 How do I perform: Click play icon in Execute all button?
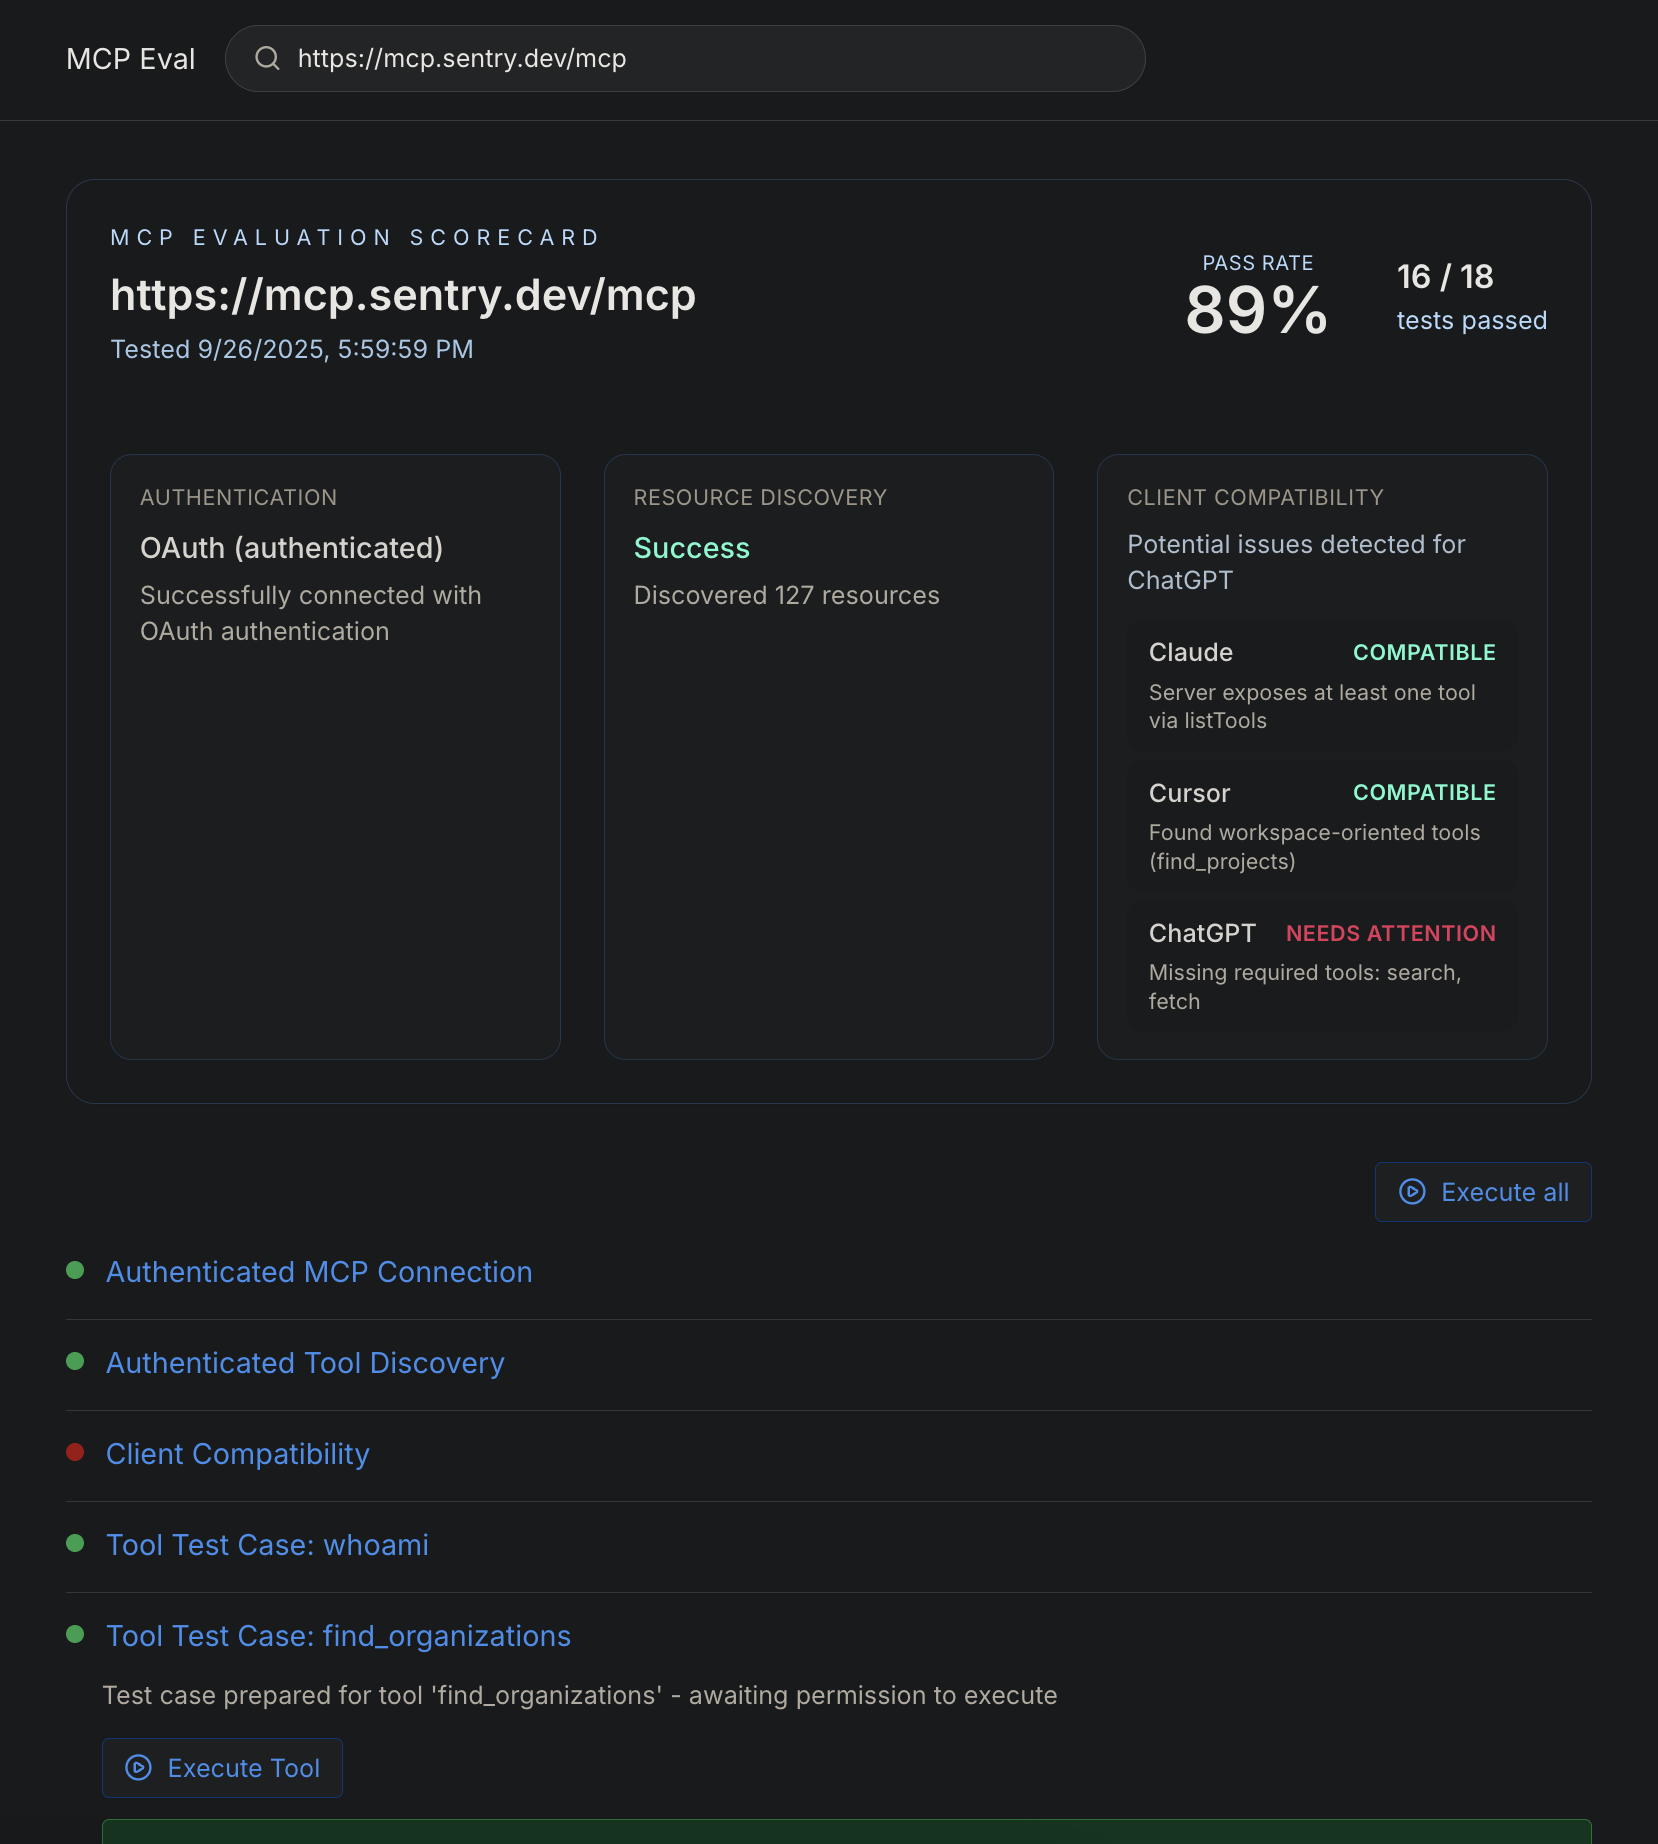pos(1412,1191)
